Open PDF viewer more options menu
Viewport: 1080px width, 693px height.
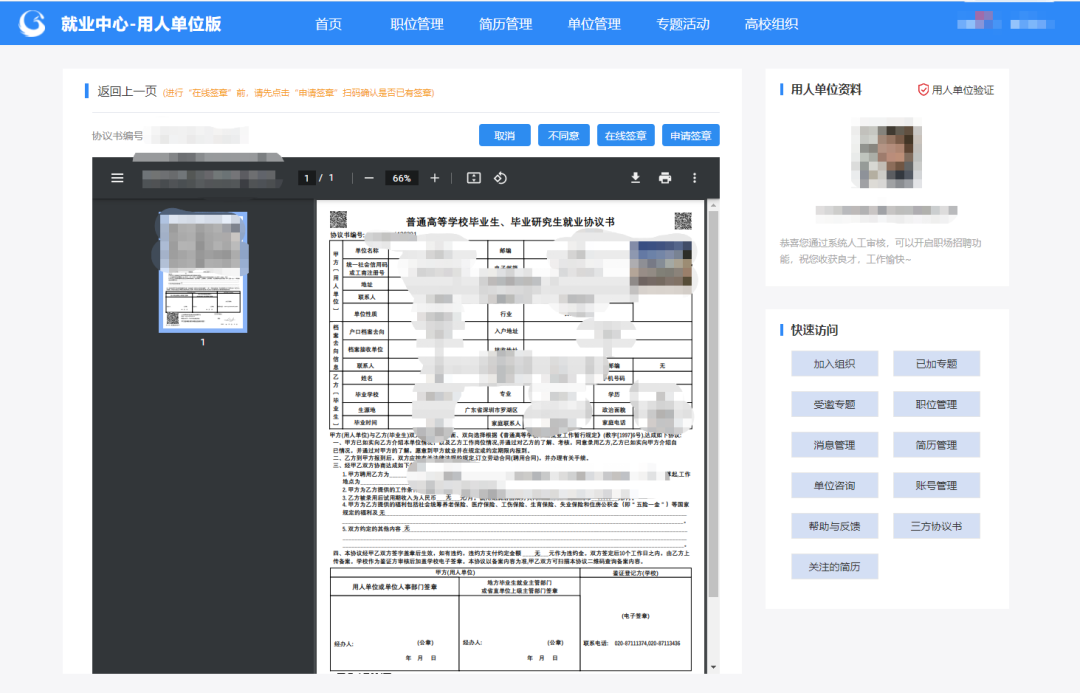[x=694, y=178]
